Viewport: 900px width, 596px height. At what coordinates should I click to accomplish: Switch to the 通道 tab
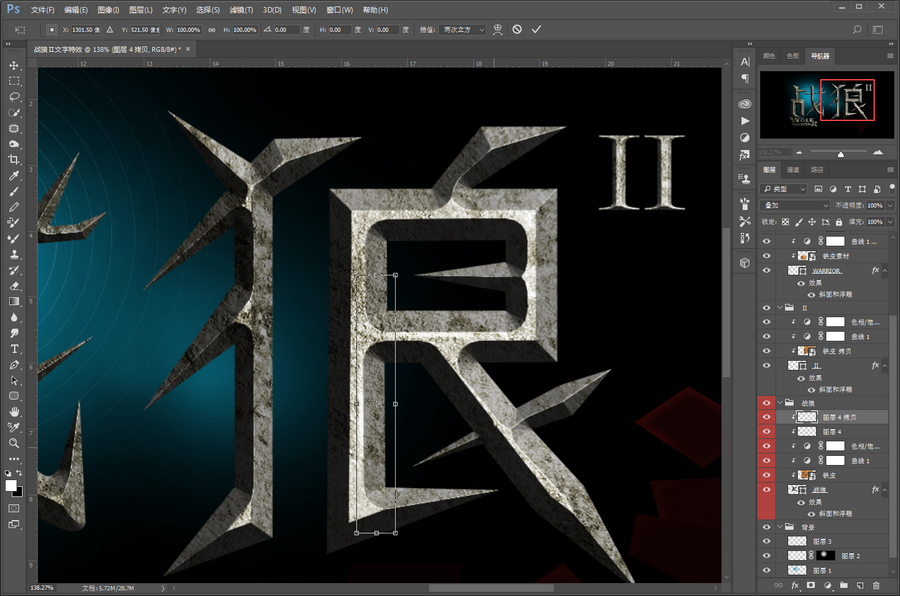[792, 170]
